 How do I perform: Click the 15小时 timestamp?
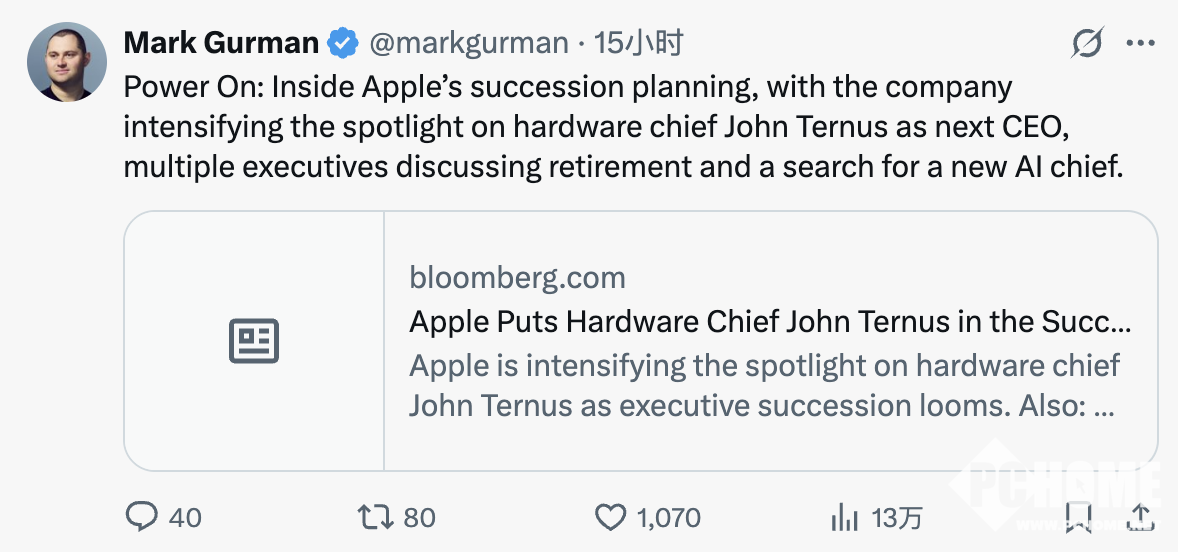click(x=639, y=43)
